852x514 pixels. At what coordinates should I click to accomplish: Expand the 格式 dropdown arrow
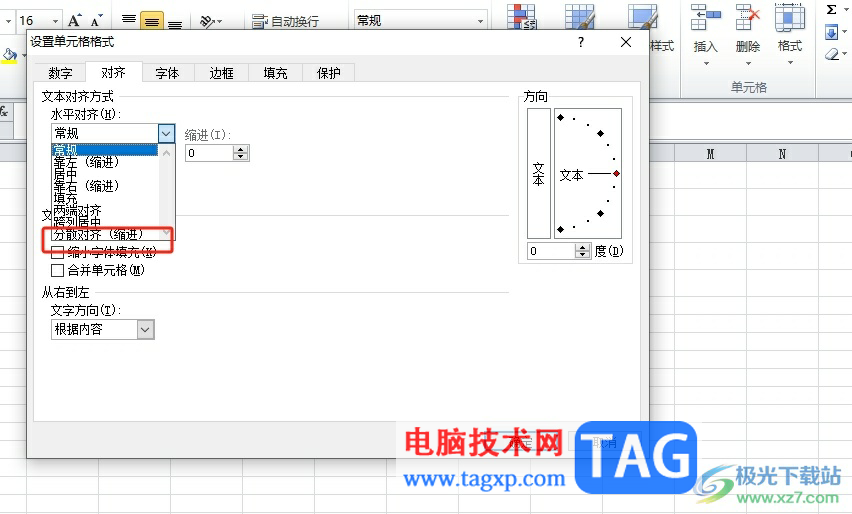pos(790,63)
